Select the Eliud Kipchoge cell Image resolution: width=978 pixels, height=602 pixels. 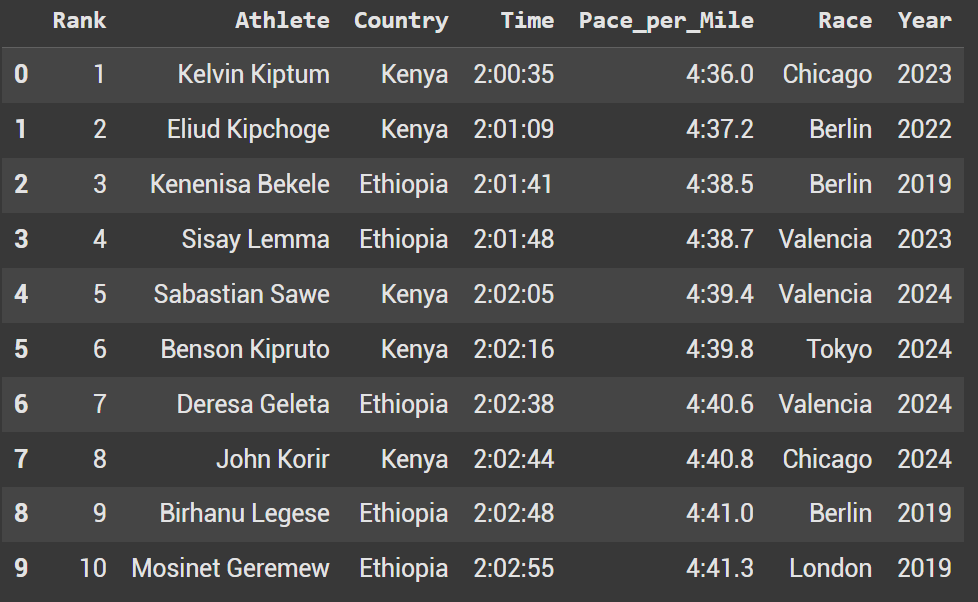tap(248, 129)
